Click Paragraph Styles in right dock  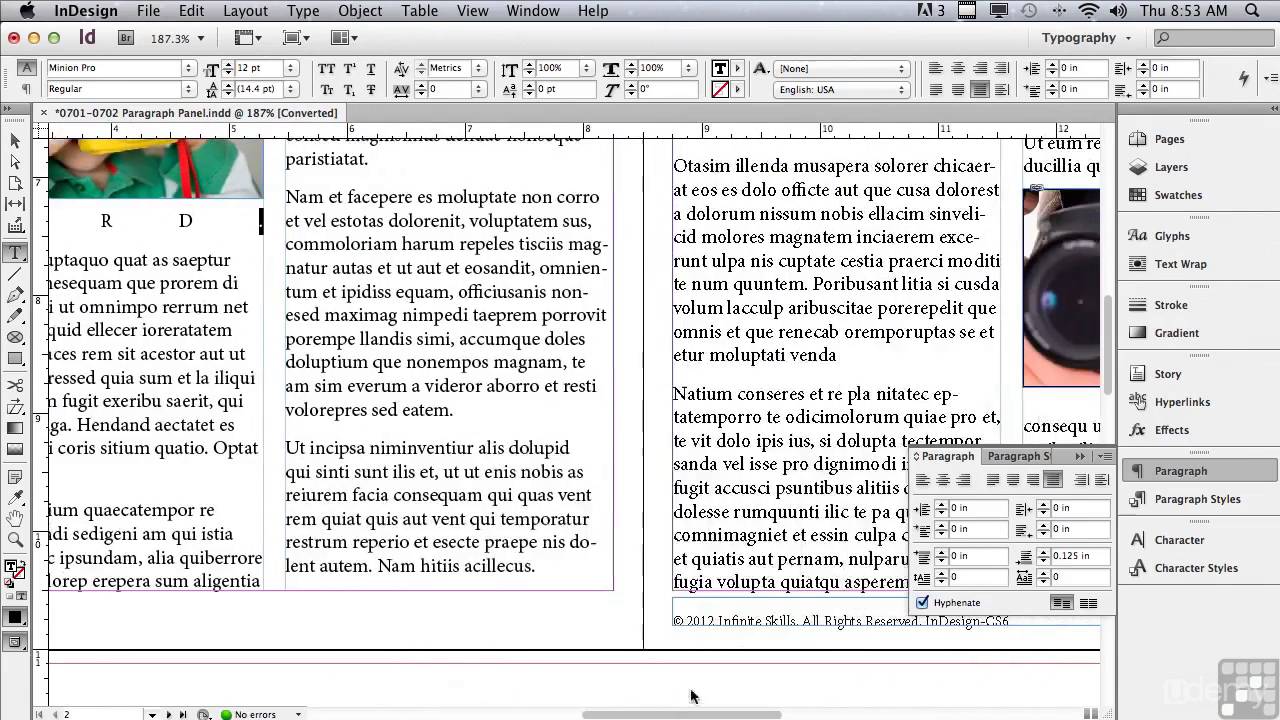(1198, 499)
